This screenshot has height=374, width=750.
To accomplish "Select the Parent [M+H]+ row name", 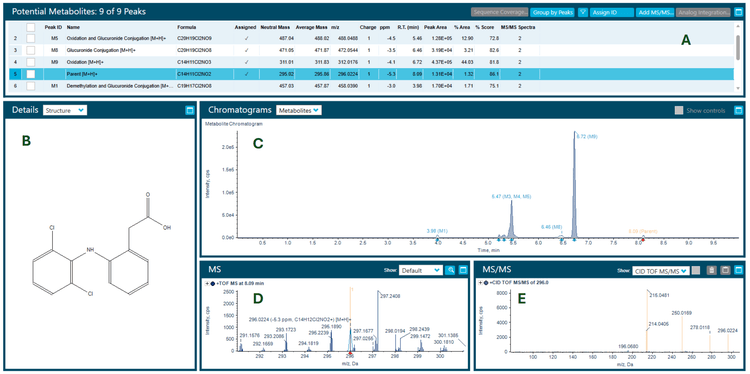I will (82, 74).
